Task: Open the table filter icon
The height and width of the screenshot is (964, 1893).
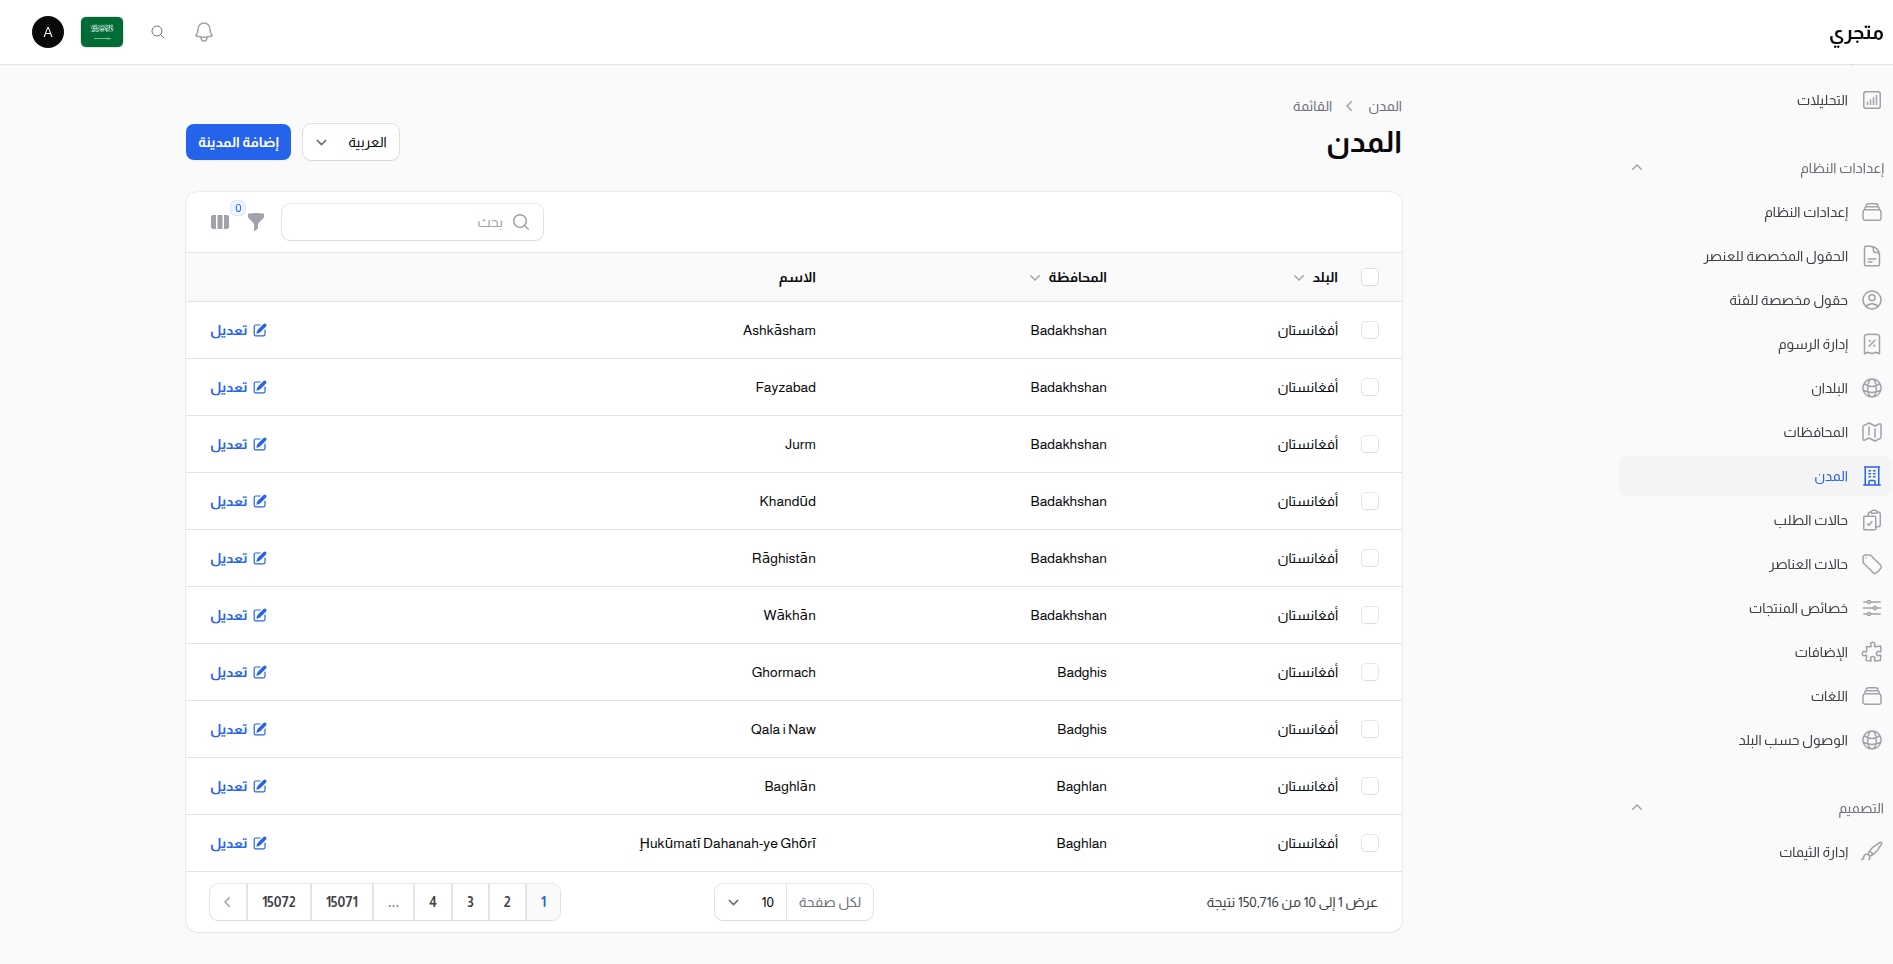Action: (x=256, y=222)
